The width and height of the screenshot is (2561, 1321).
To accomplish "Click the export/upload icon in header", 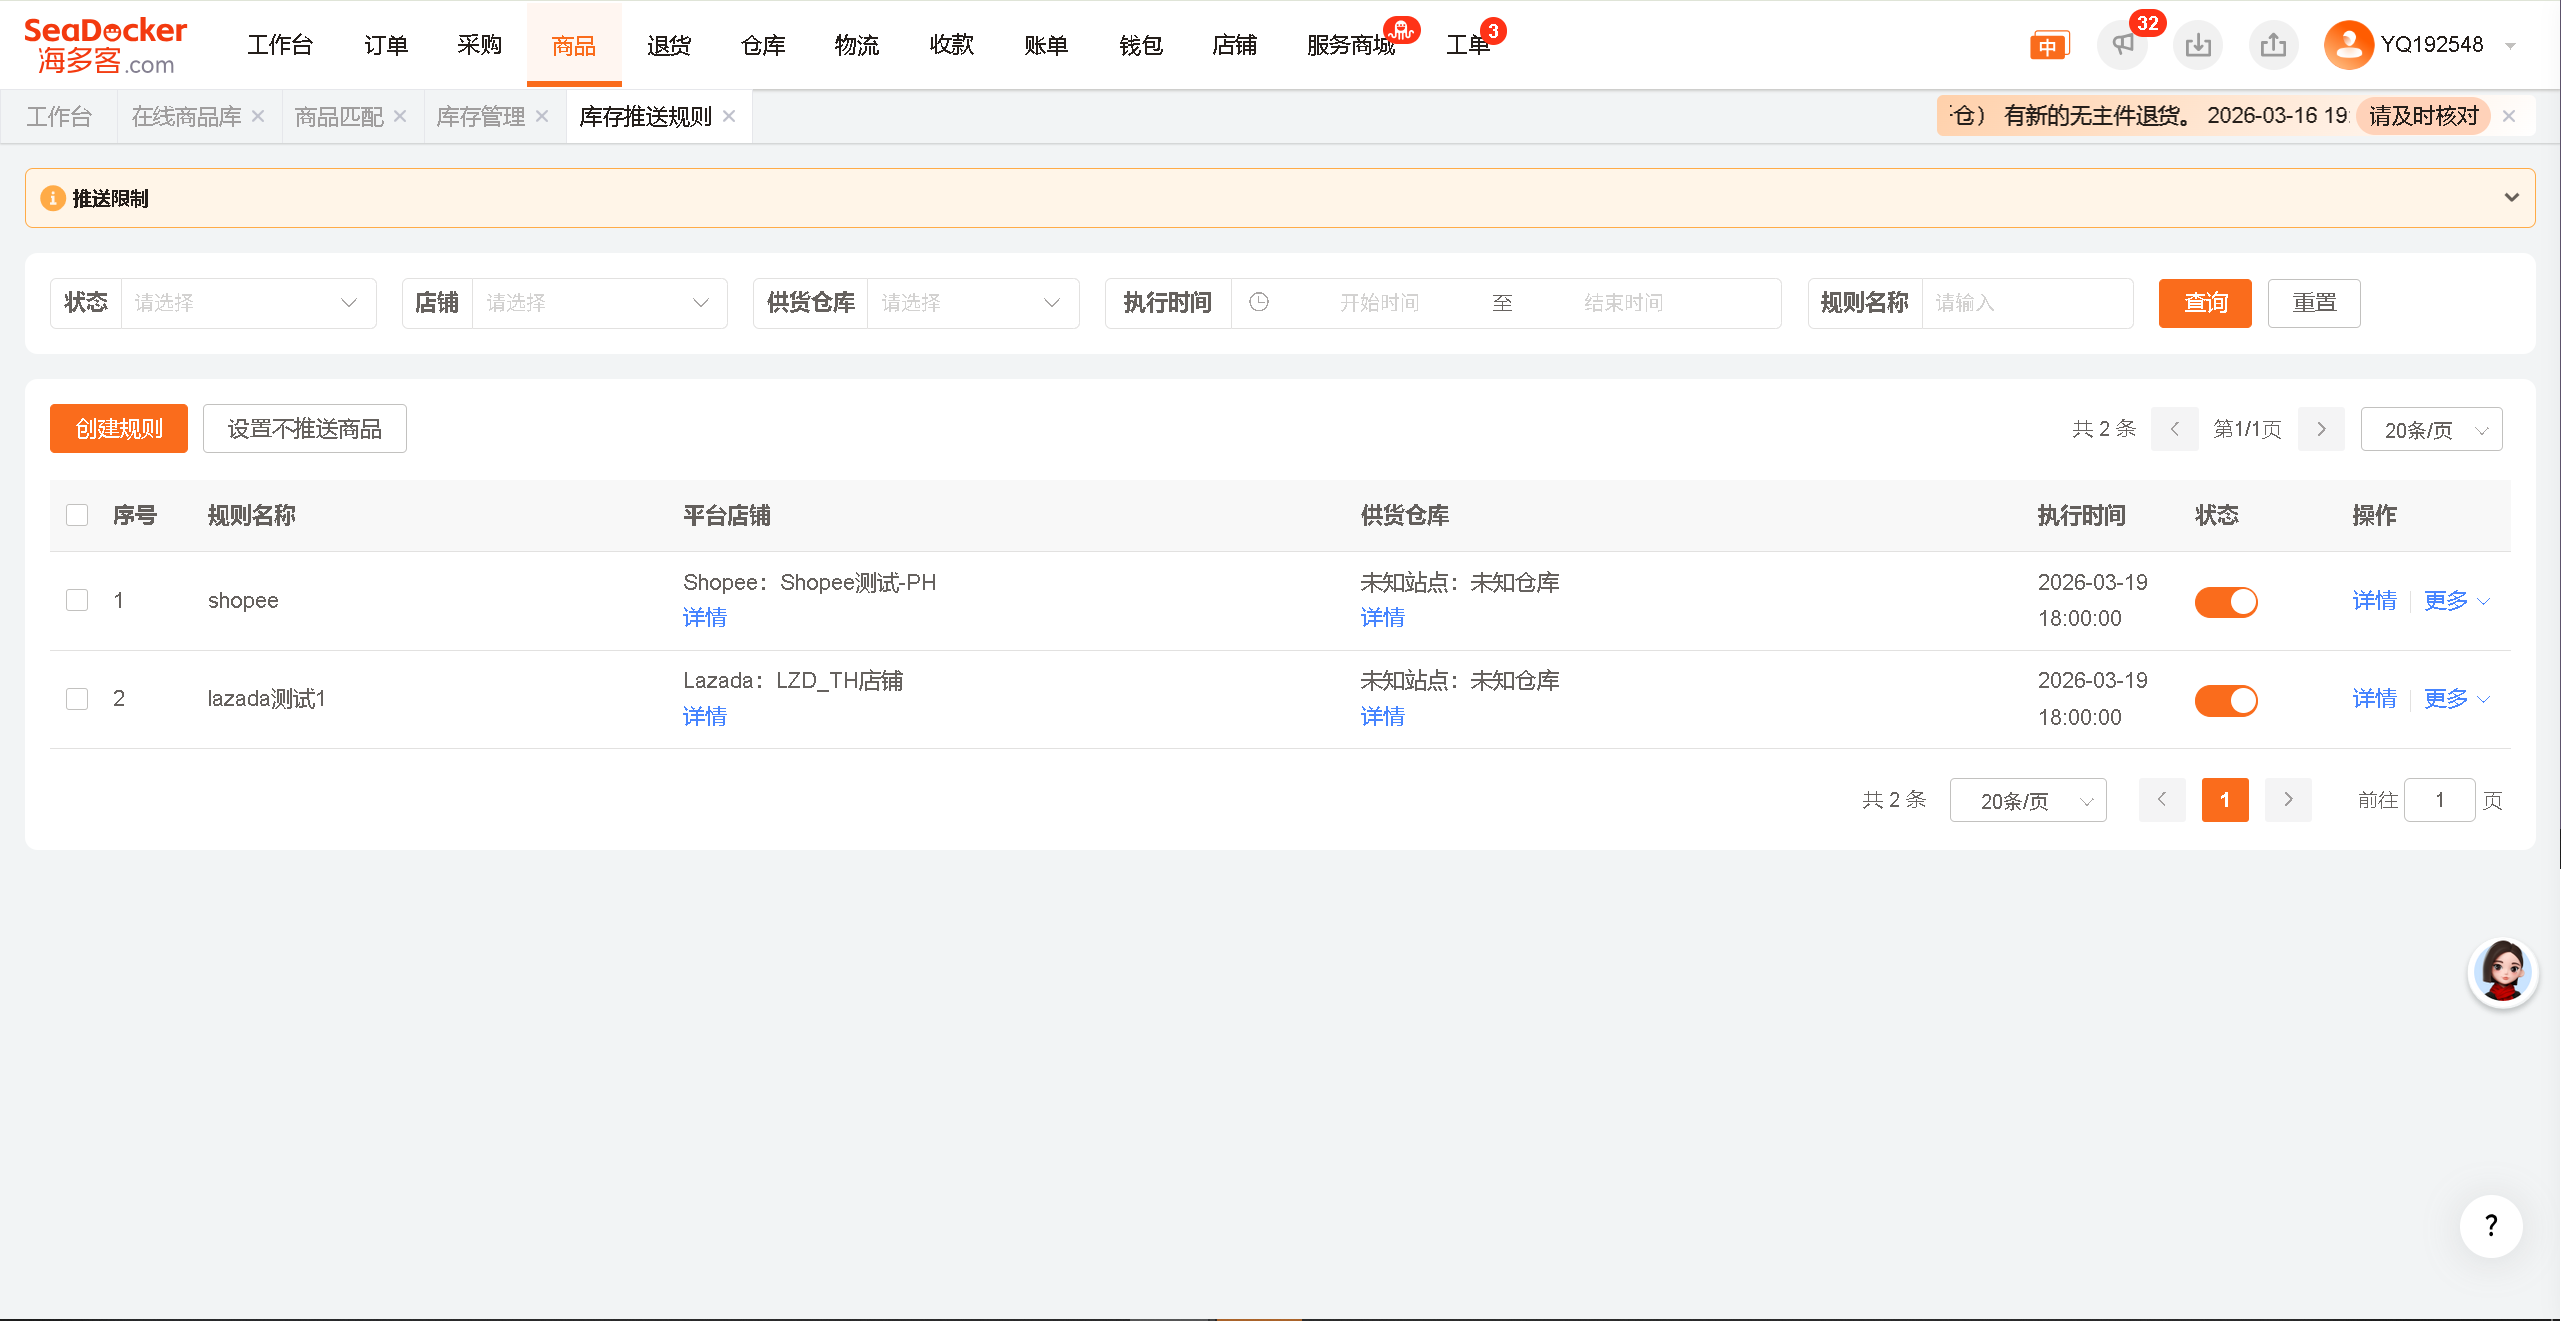I will point(2273,45).
